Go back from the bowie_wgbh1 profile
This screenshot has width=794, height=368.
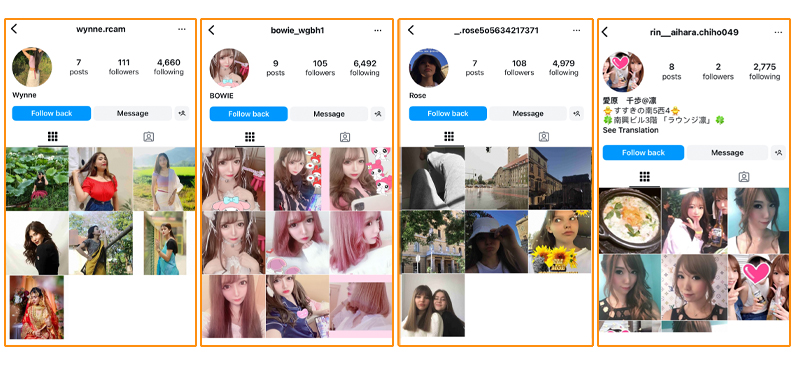click(x=212, y=30)
